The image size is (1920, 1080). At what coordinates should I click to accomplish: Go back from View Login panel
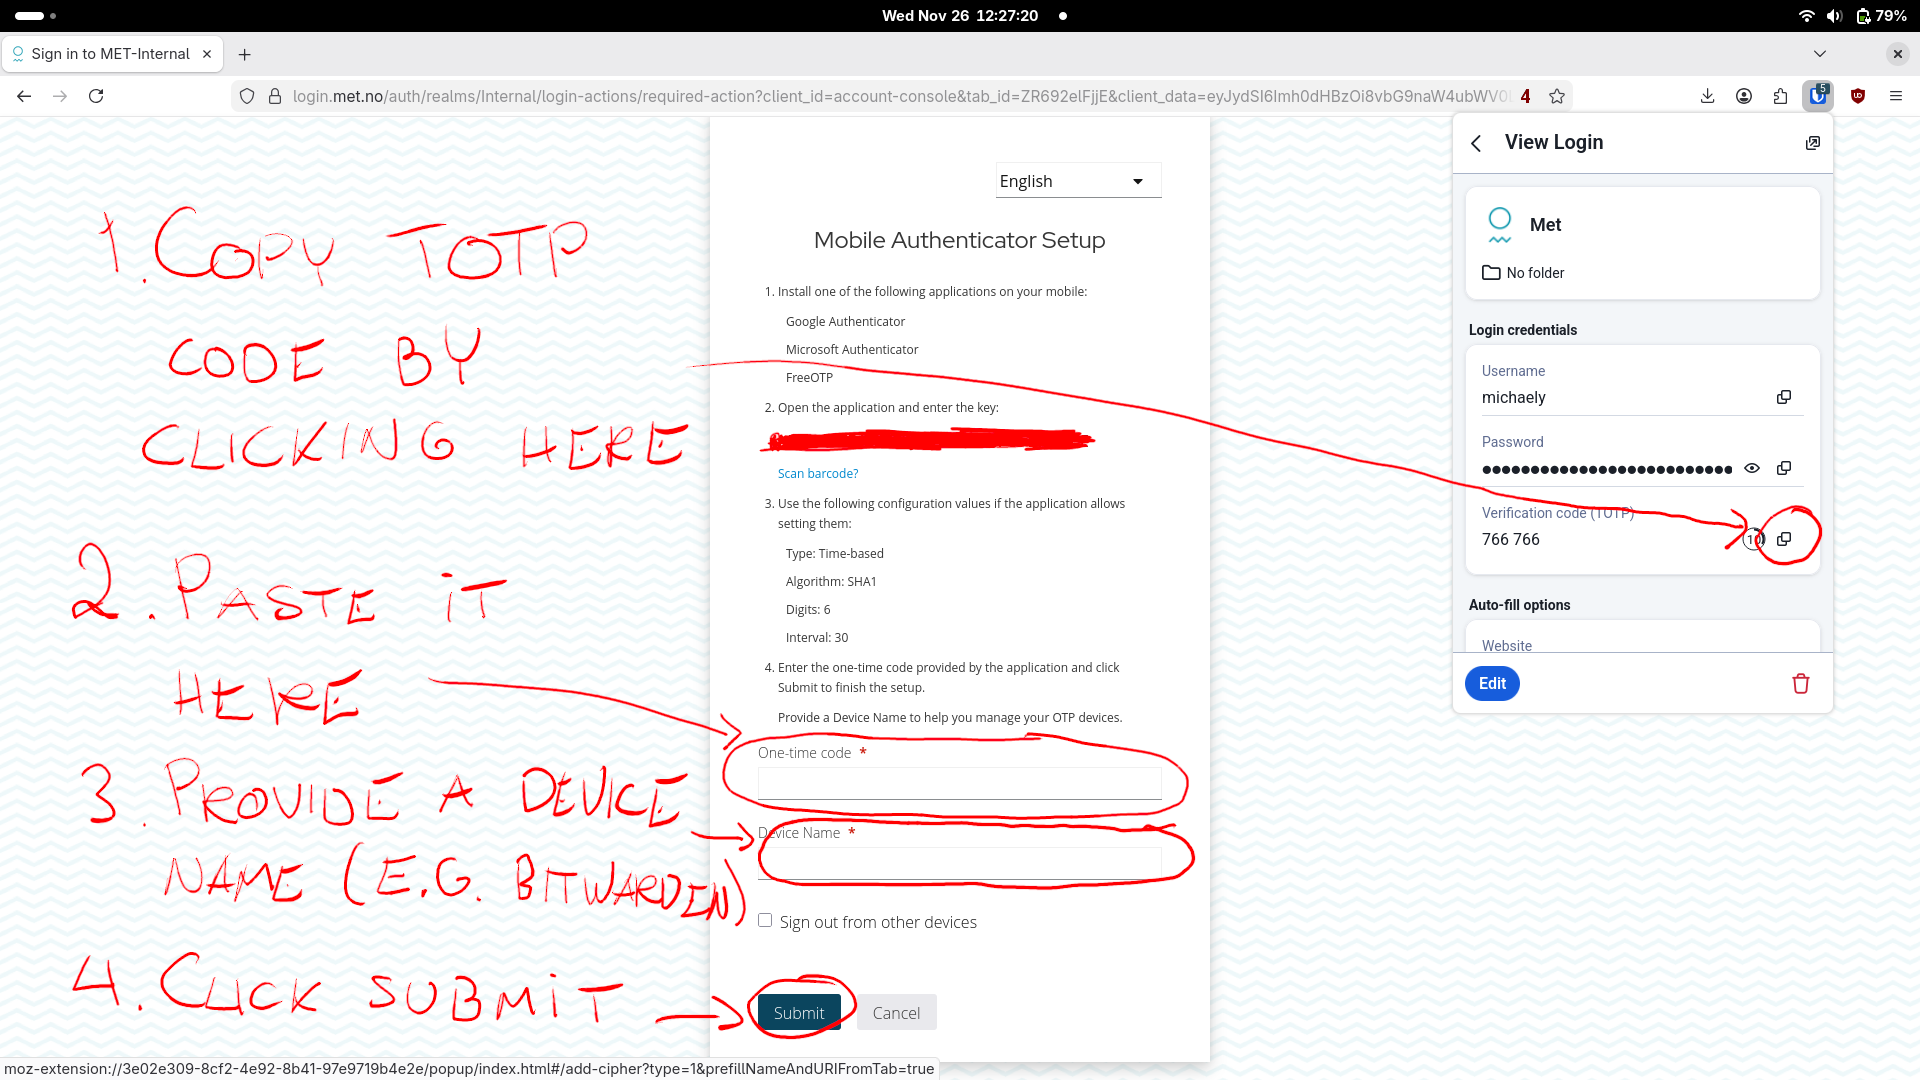(x=1476, y=143)
